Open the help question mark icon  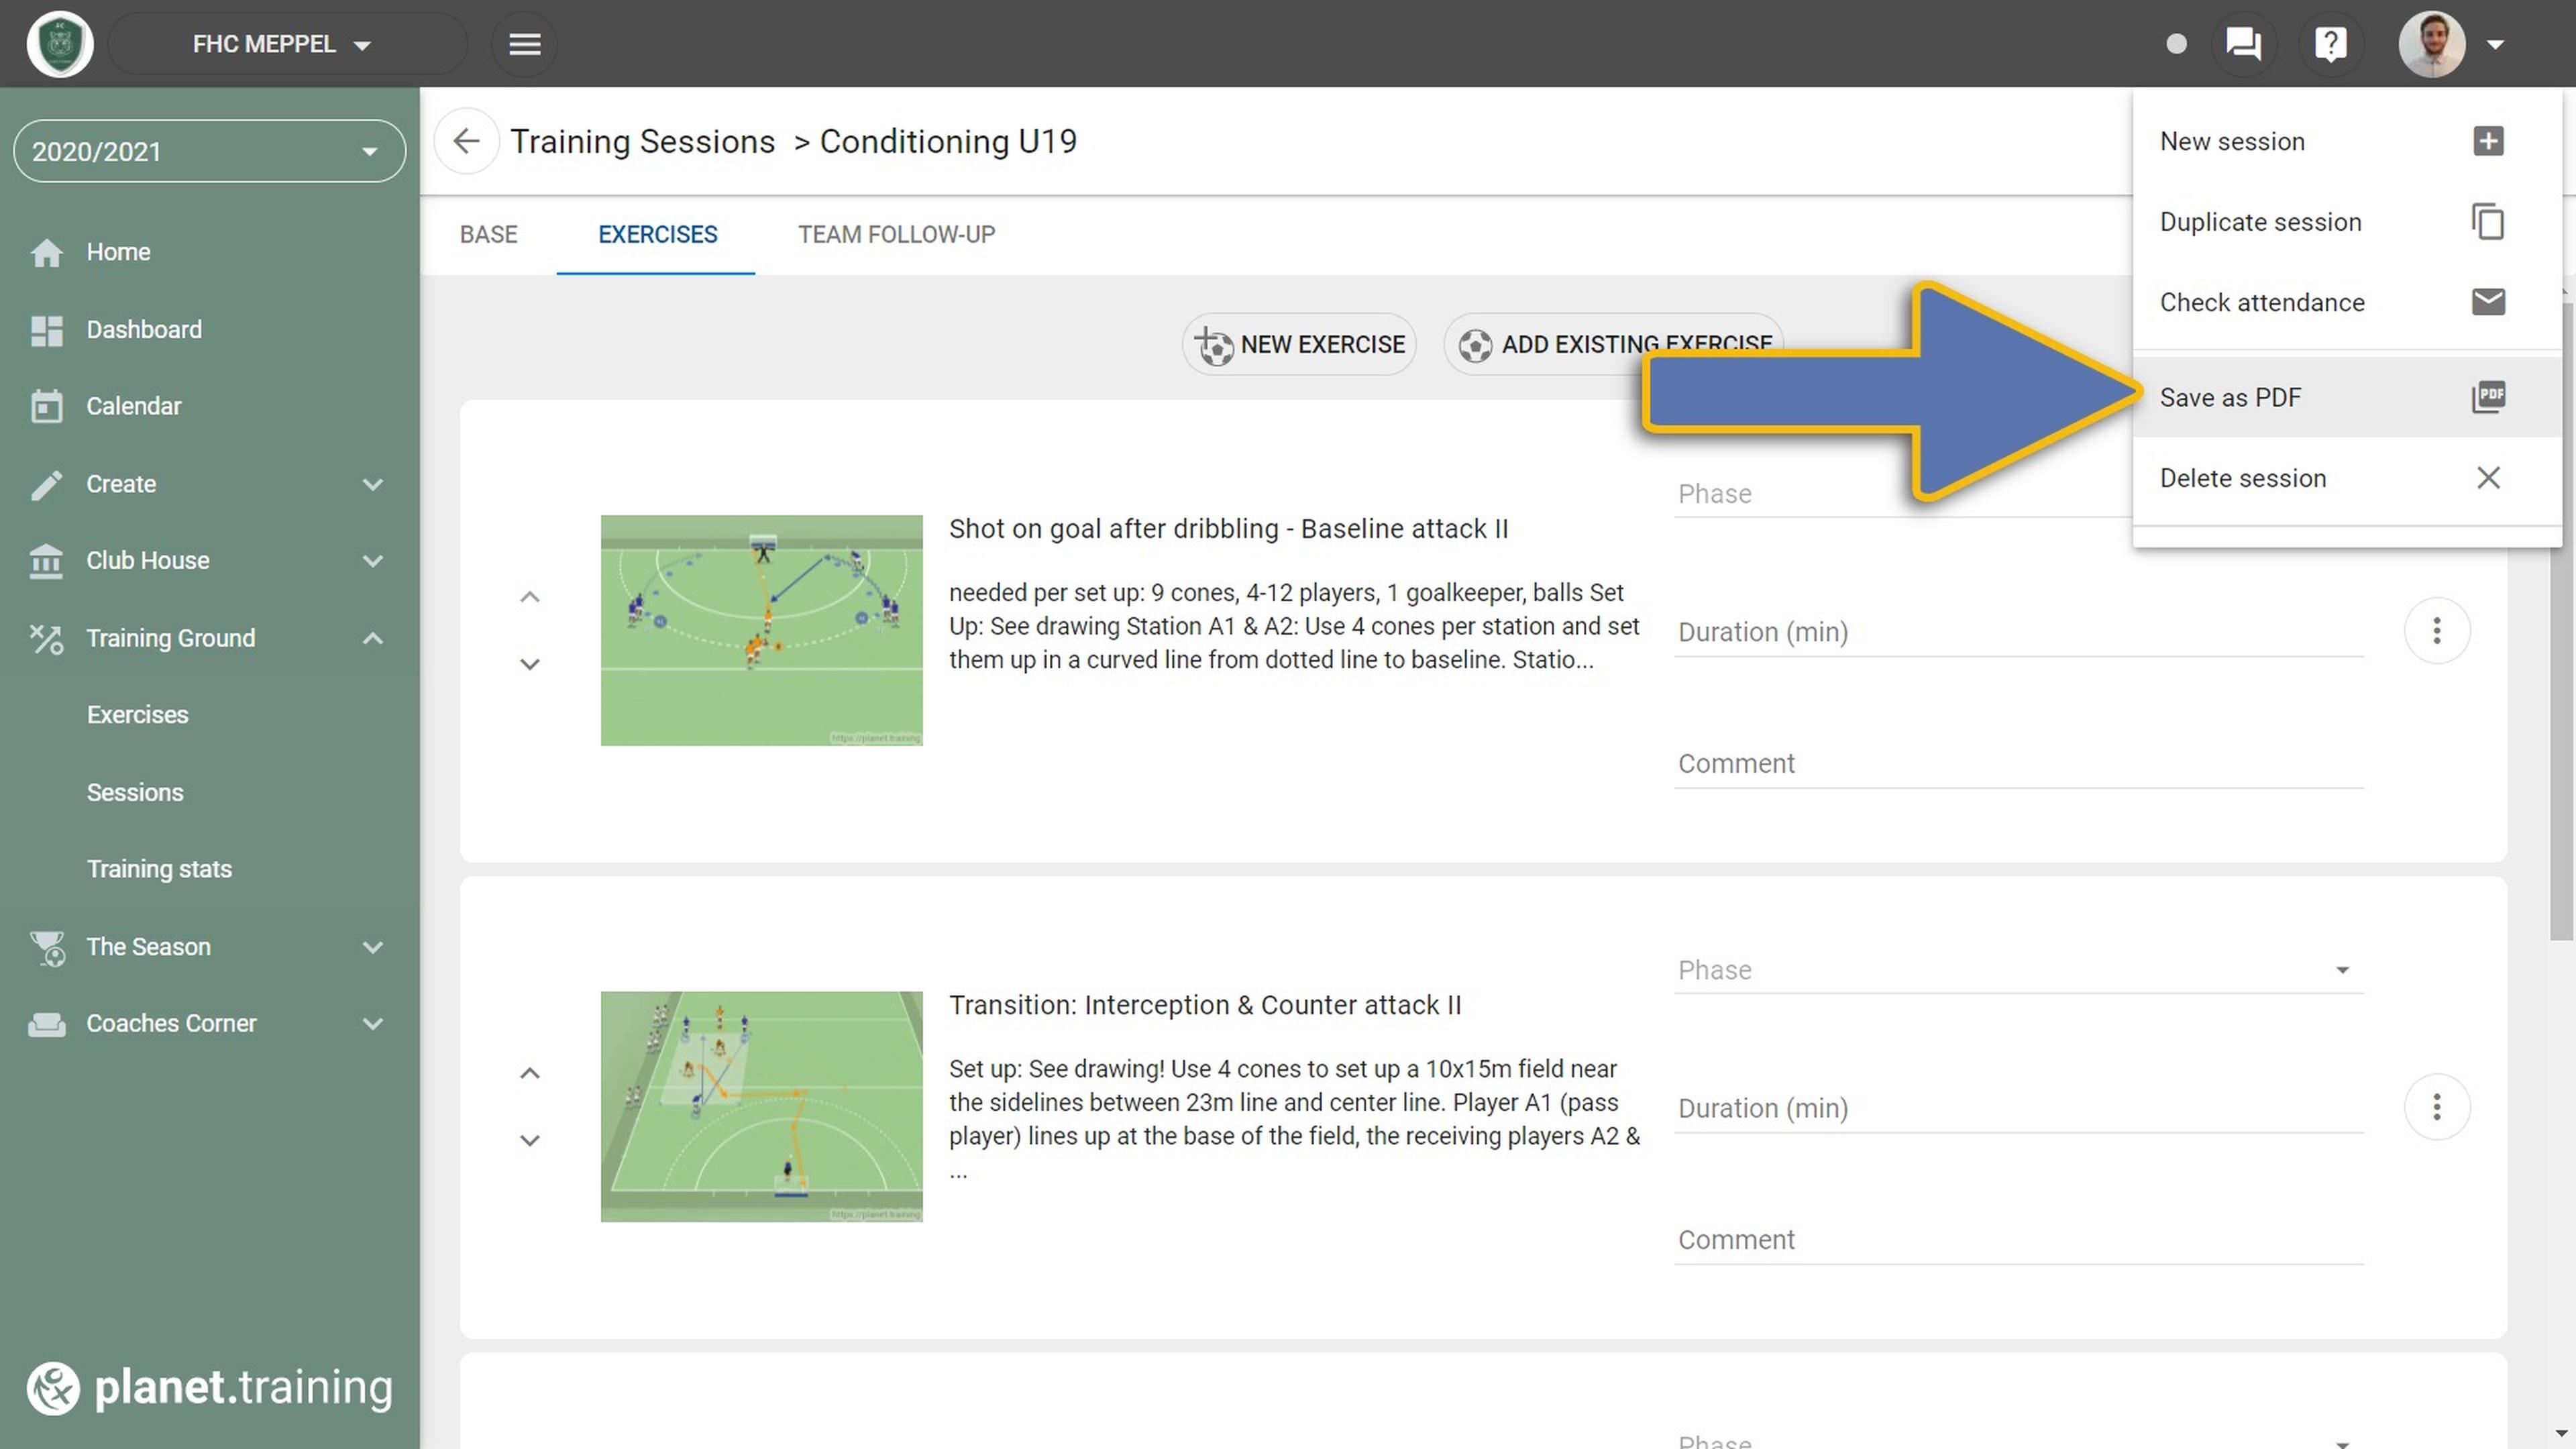[x=2330, y=44]
